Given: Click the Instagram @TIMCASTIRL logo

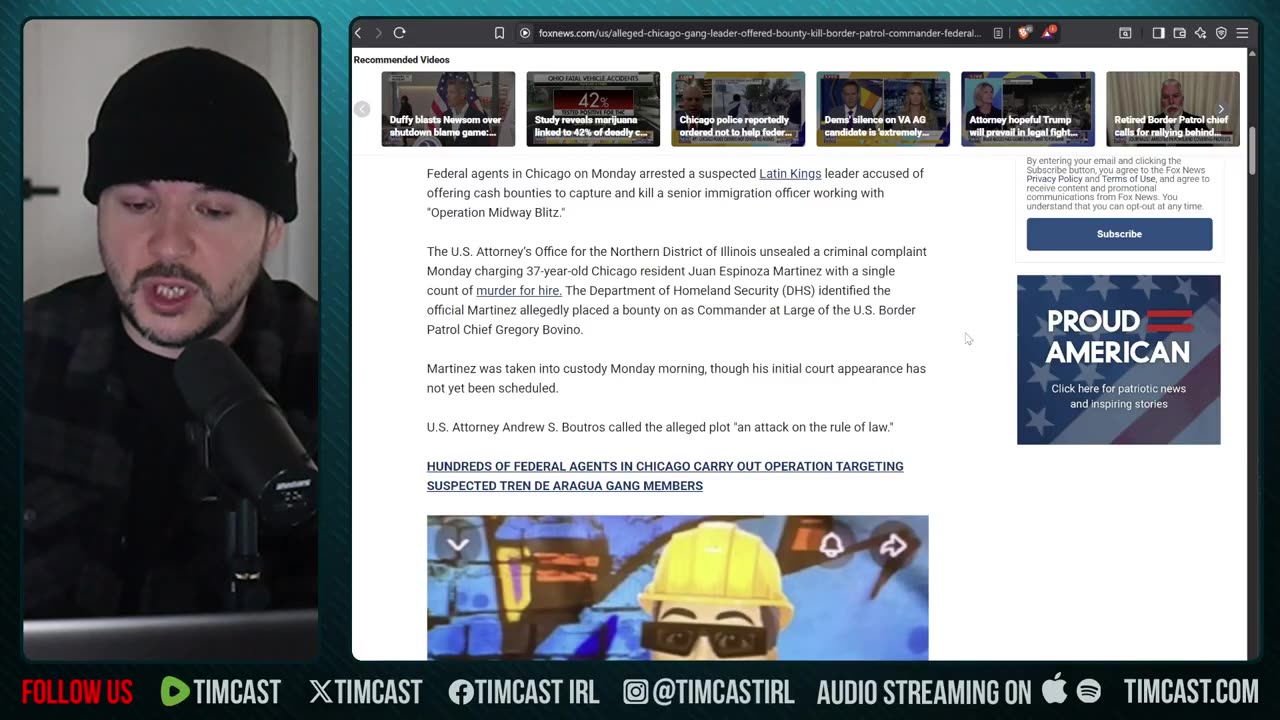Looking at the screenshot, I should (x=708, y=692).
